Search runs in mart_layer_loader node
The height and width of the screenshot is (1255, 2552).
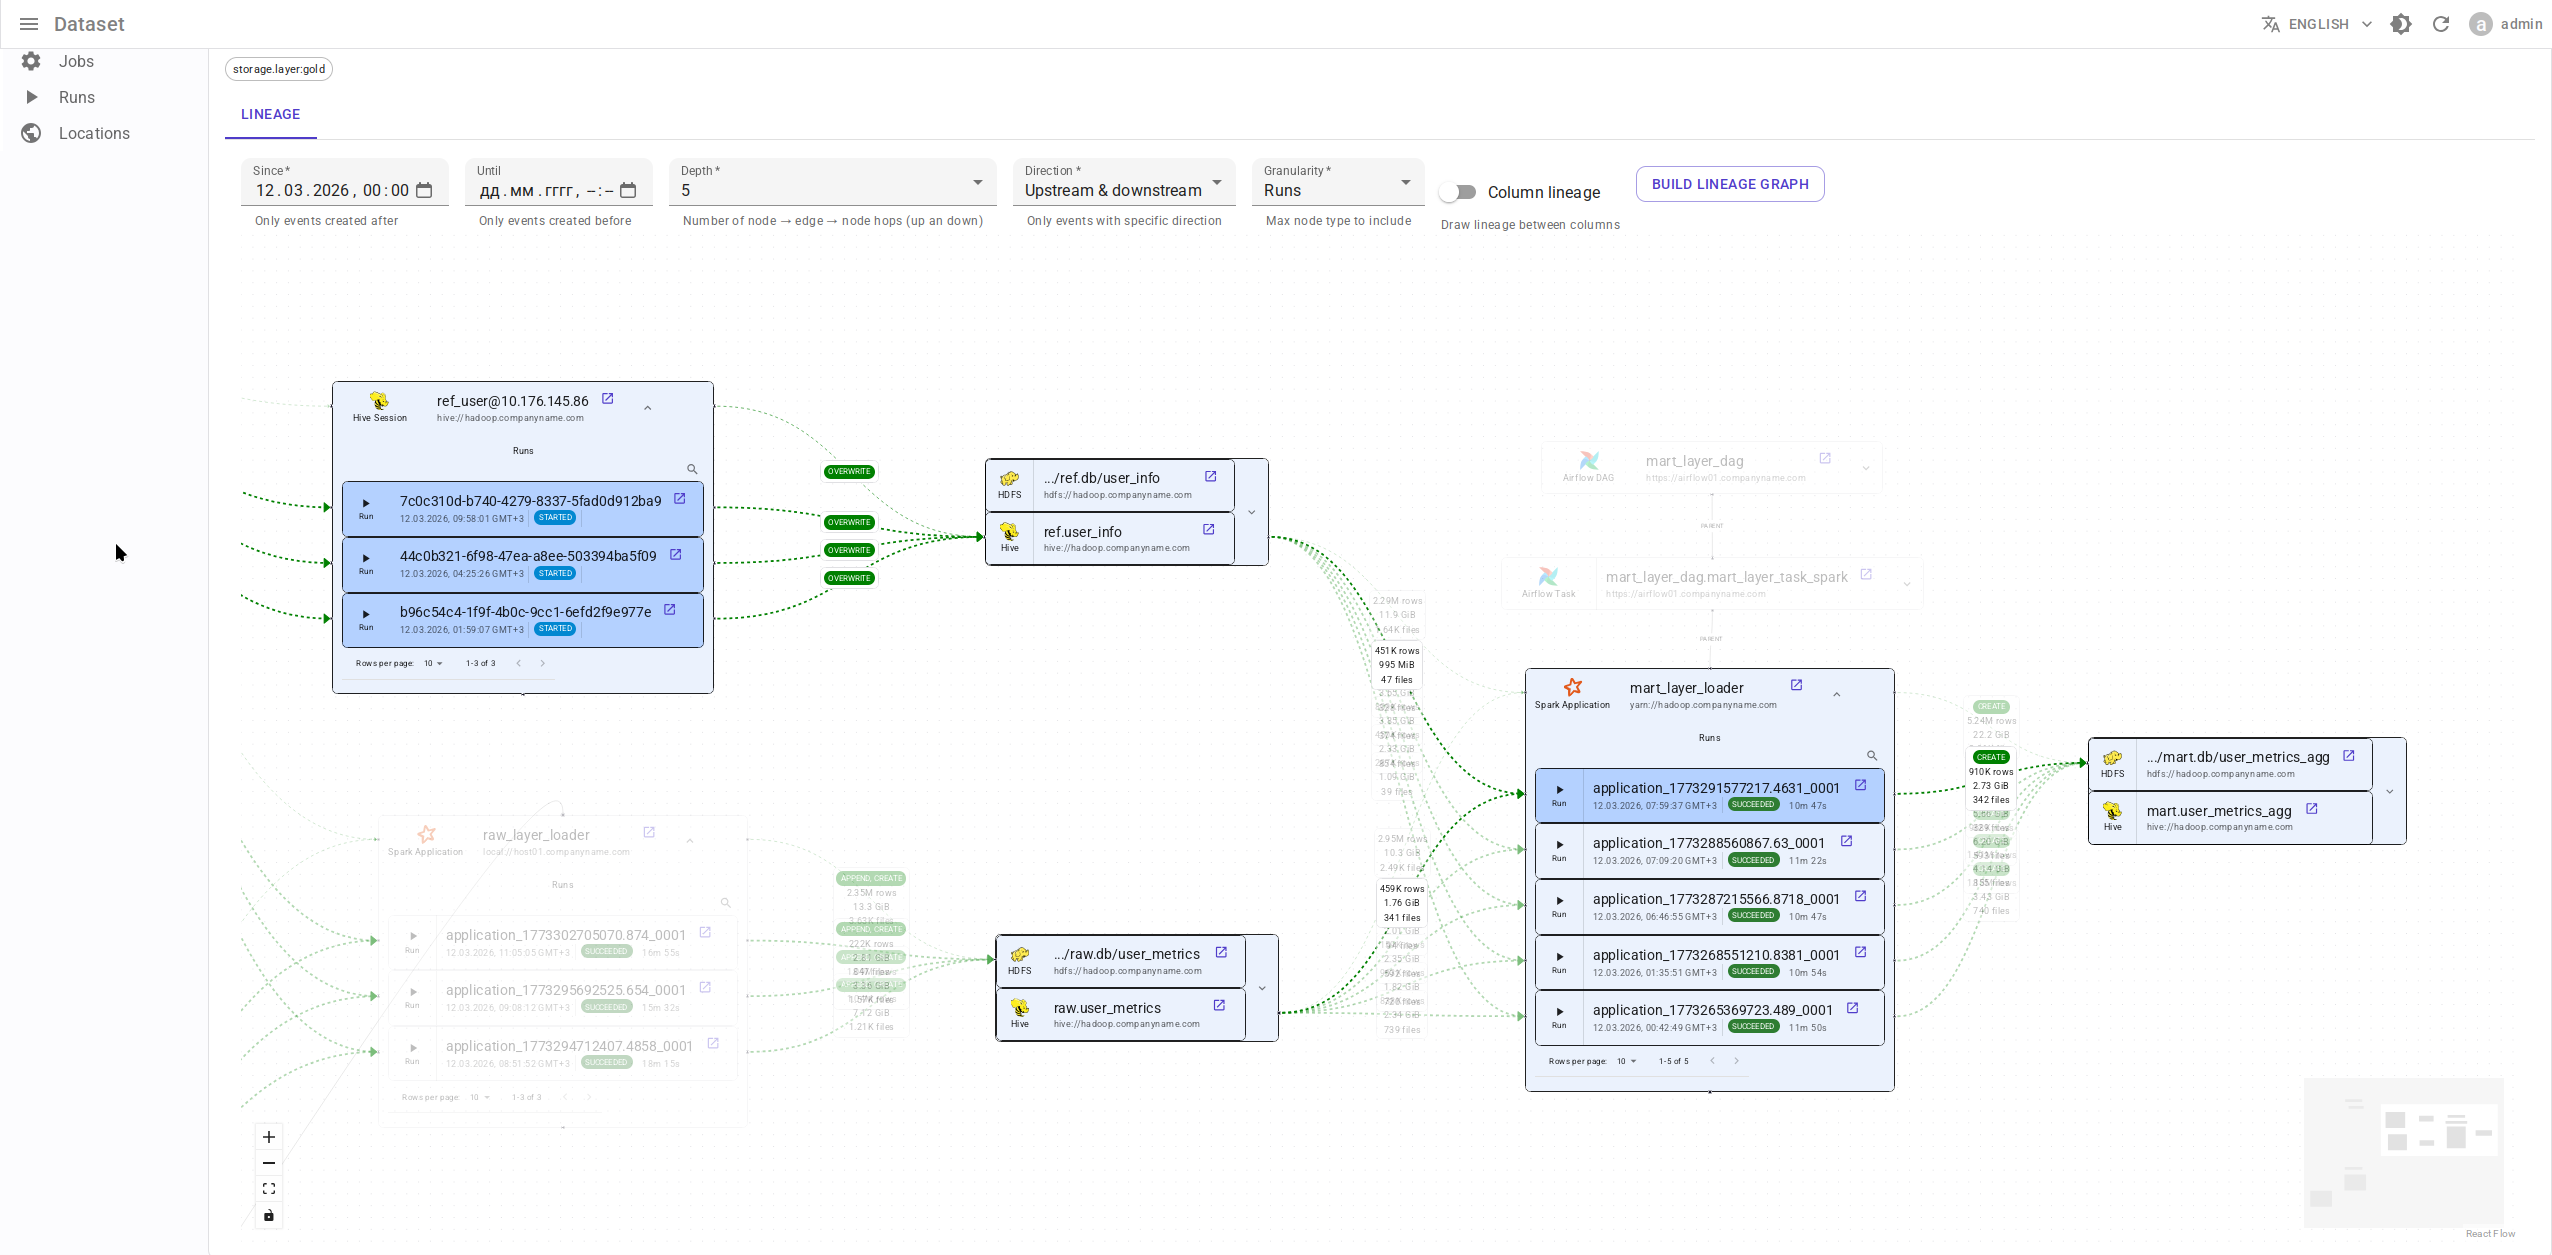(x=1872, y=756)
